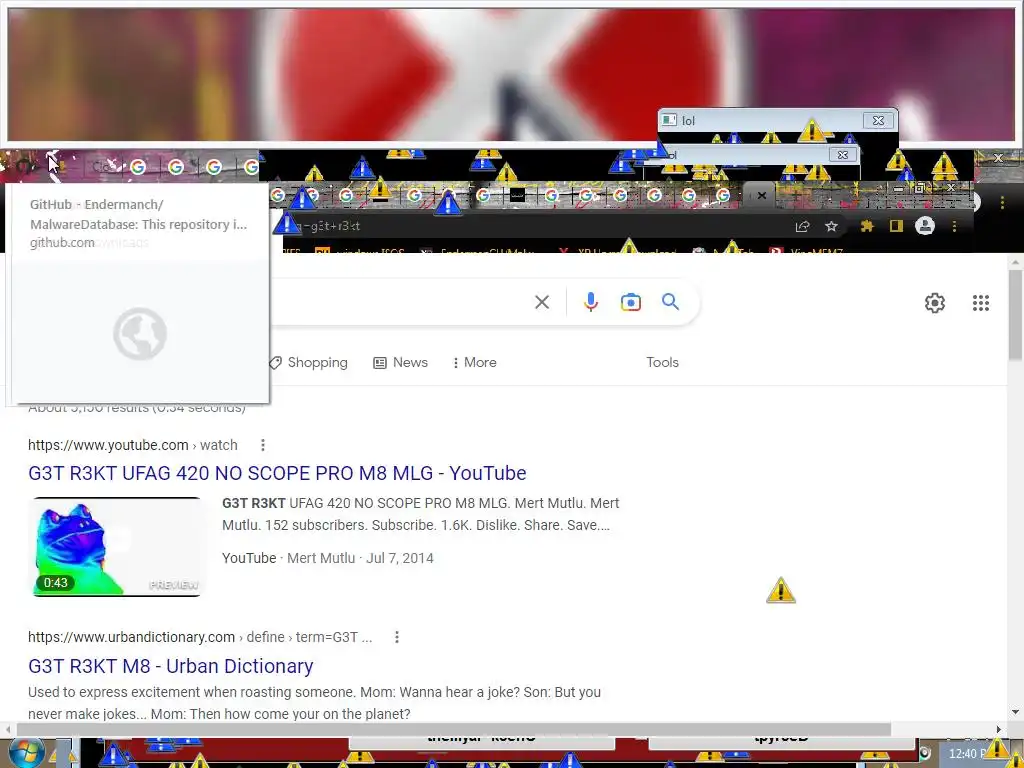Click the horizontal scrollbar thumb

coord(454,729)
